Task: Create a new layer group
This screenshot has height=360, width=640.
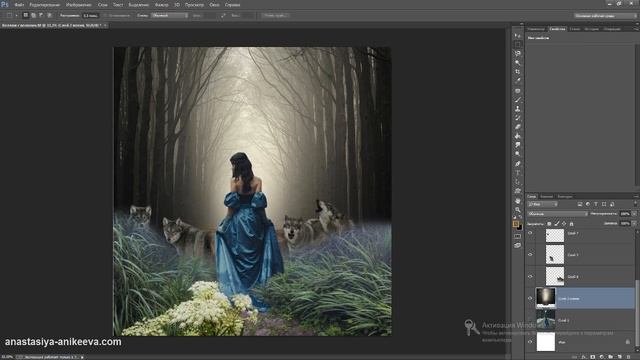Action: [610, 357]
